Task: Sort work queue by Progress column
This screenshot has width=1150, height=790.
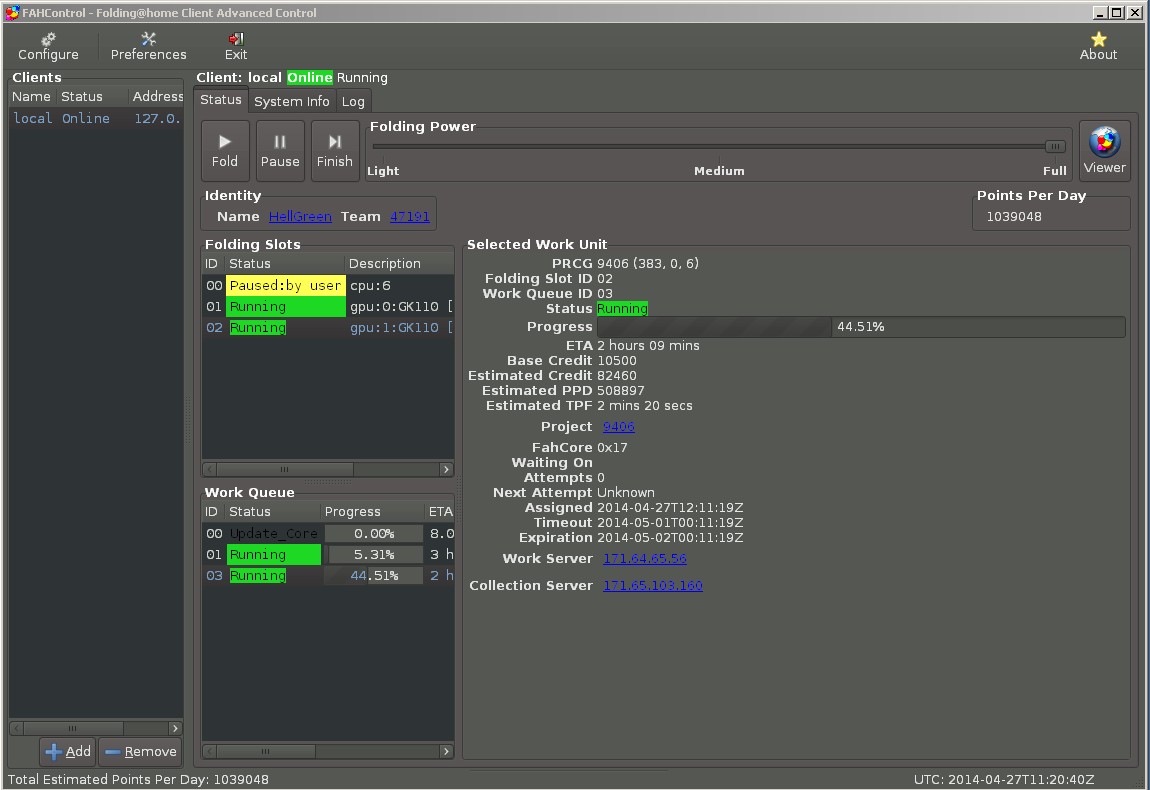Action: [x=372, y=511]
